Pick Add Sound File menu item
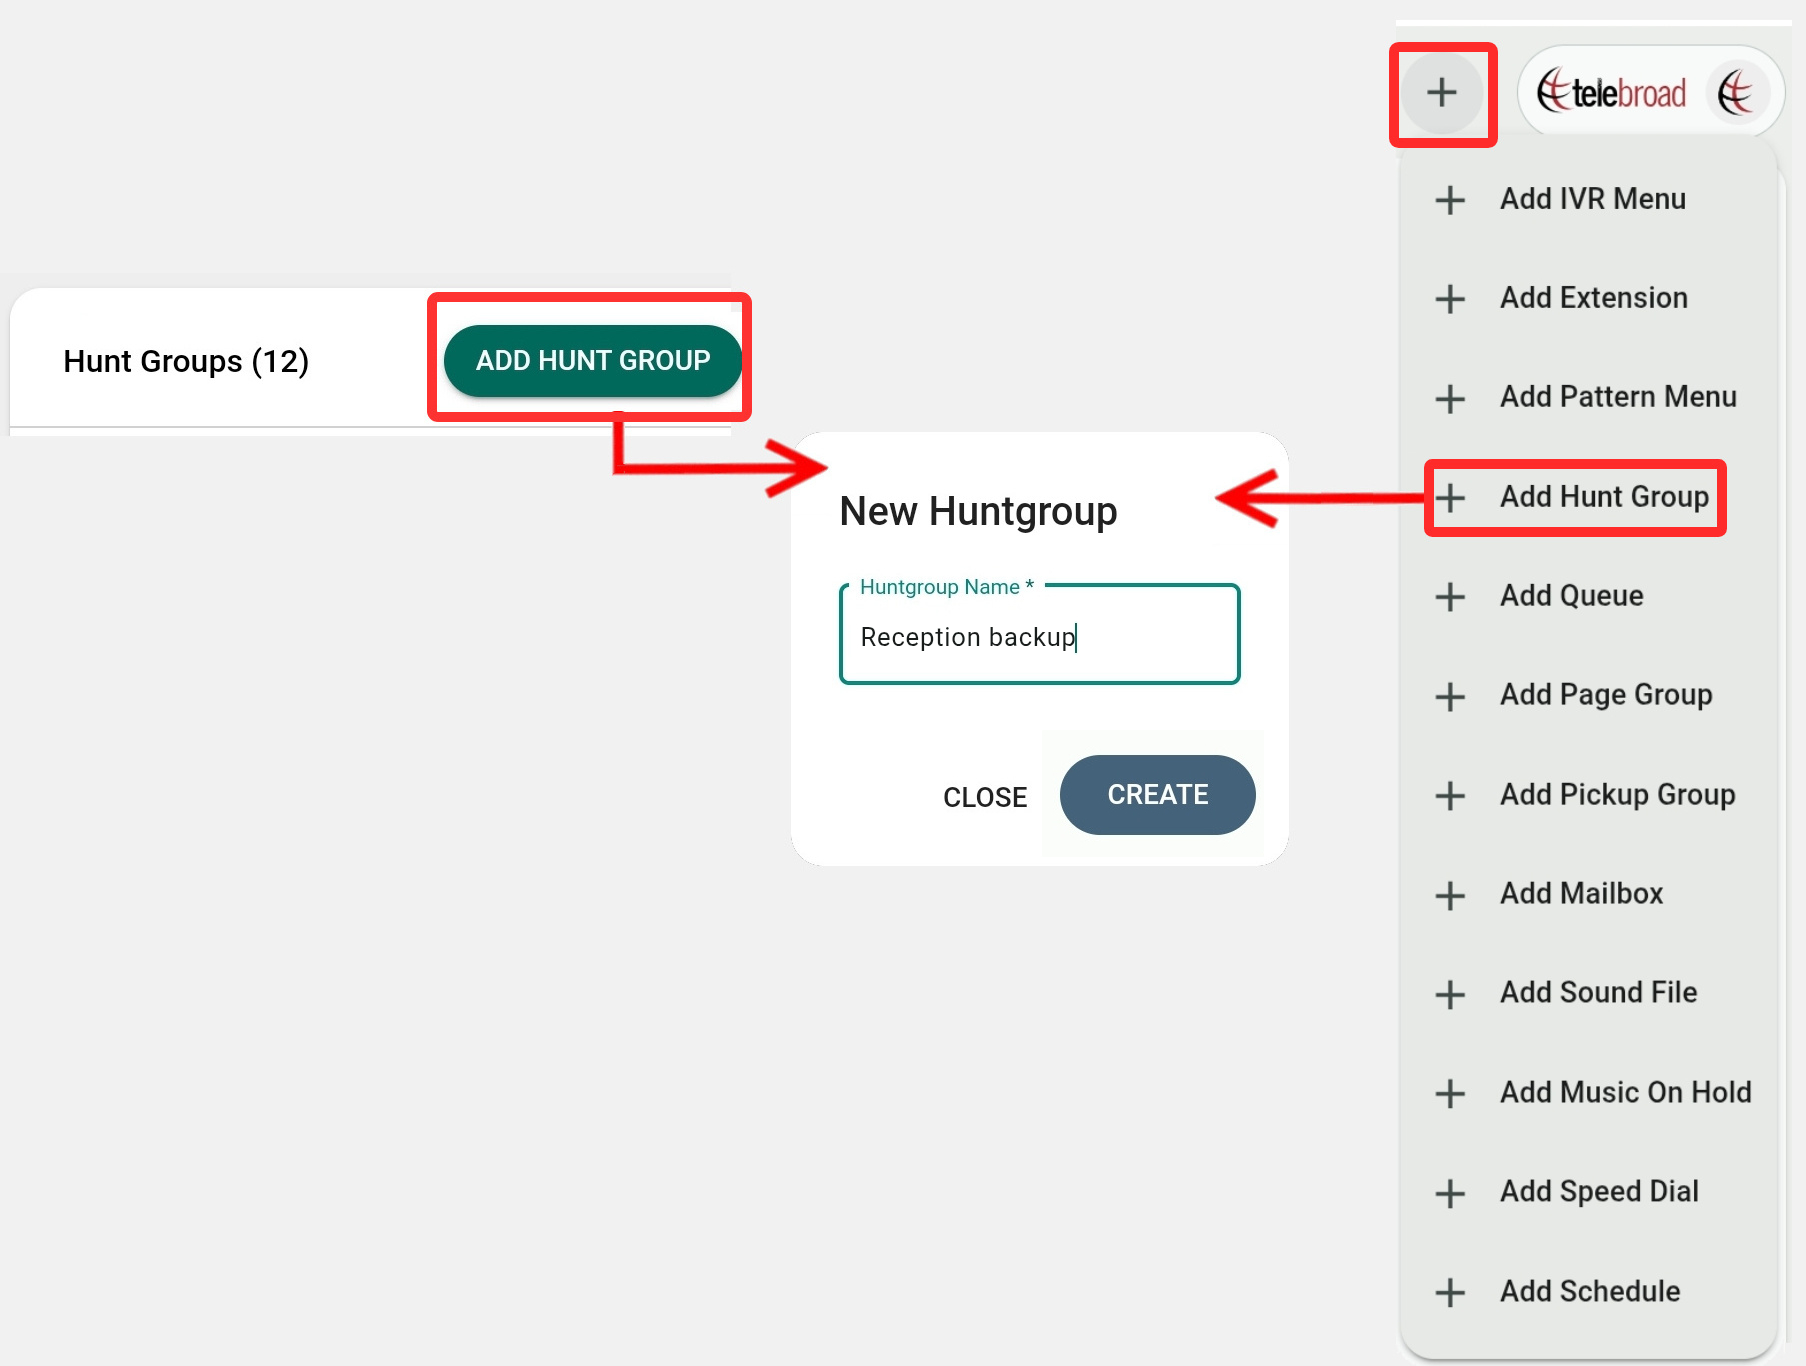 point(1588,993)
